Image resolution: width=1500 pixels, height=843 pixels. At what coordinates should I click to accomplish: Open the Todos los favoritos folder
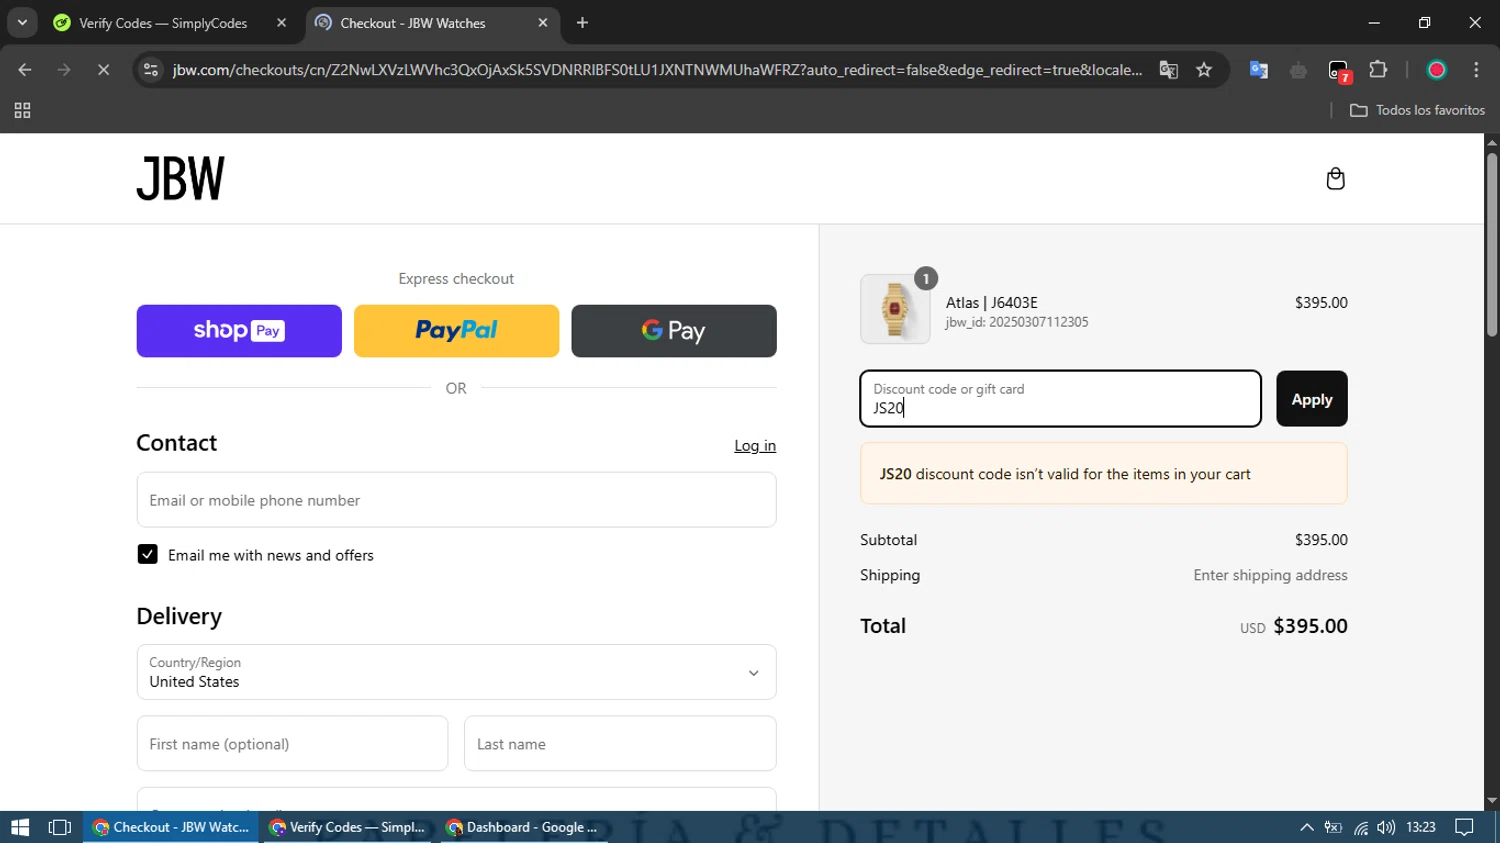coord(1417,110)
